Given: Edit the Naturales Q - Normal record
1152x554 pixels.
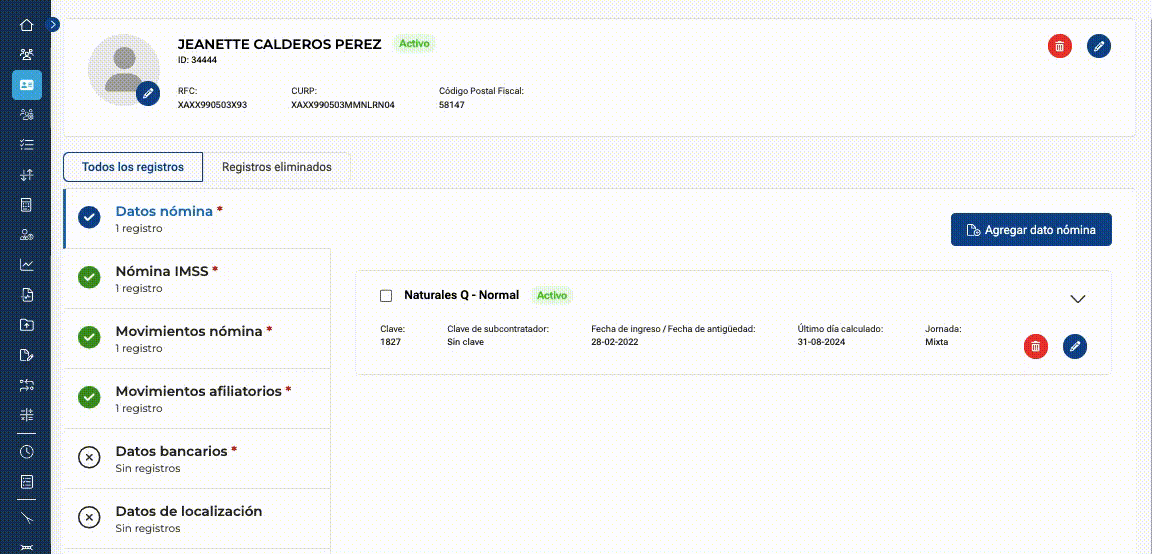Looking at the screenshot, I should [x=1074, y=346].
